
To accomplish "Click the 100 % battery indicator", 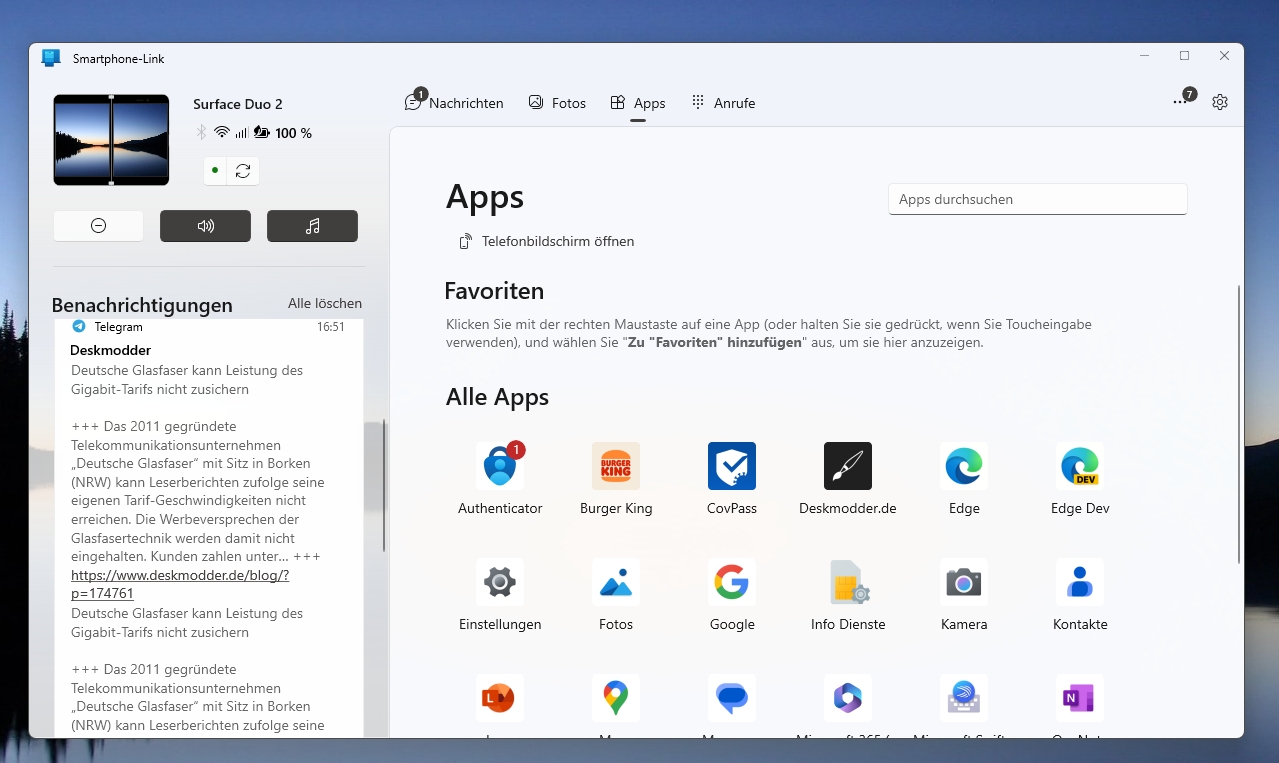I will tap(283, 133).
